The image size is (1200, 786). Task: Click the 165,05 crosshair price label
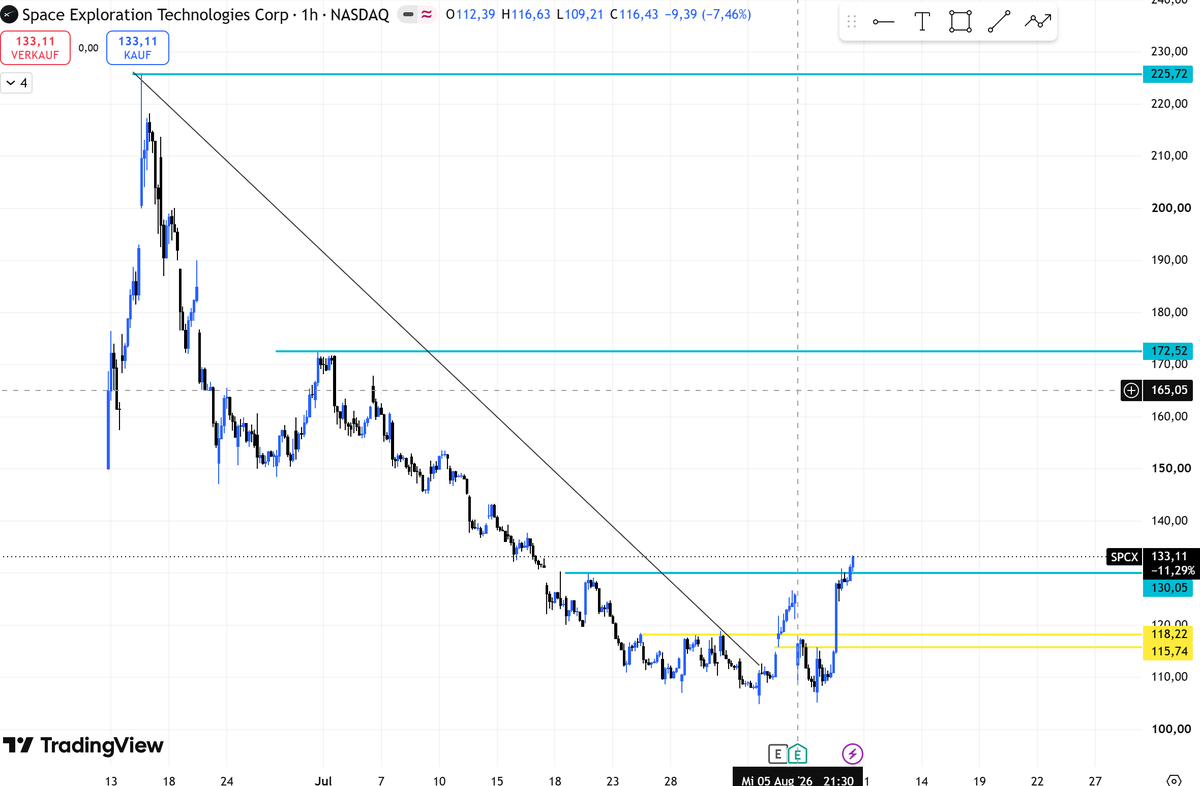pyautogui.click(x=1169, y=391)
